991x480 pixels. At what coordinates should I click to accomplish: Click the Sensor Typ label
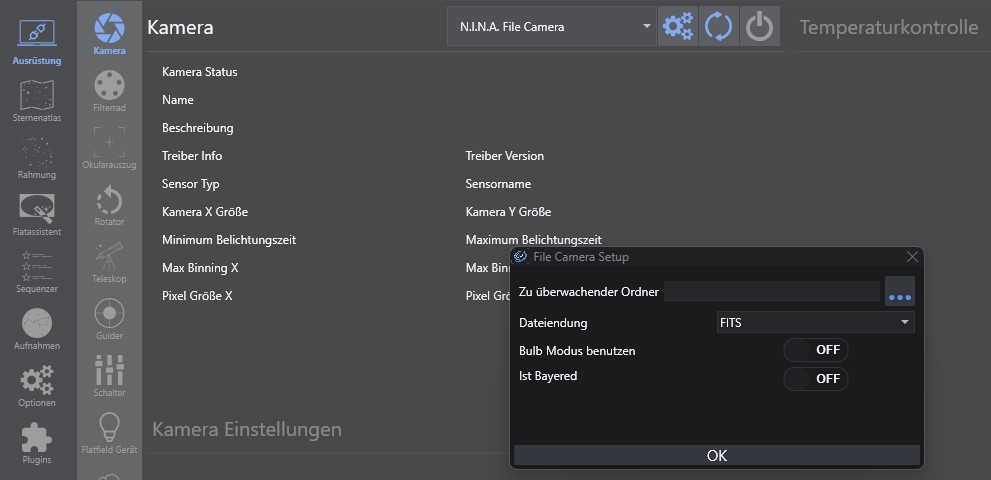click(x=190, y=185)
